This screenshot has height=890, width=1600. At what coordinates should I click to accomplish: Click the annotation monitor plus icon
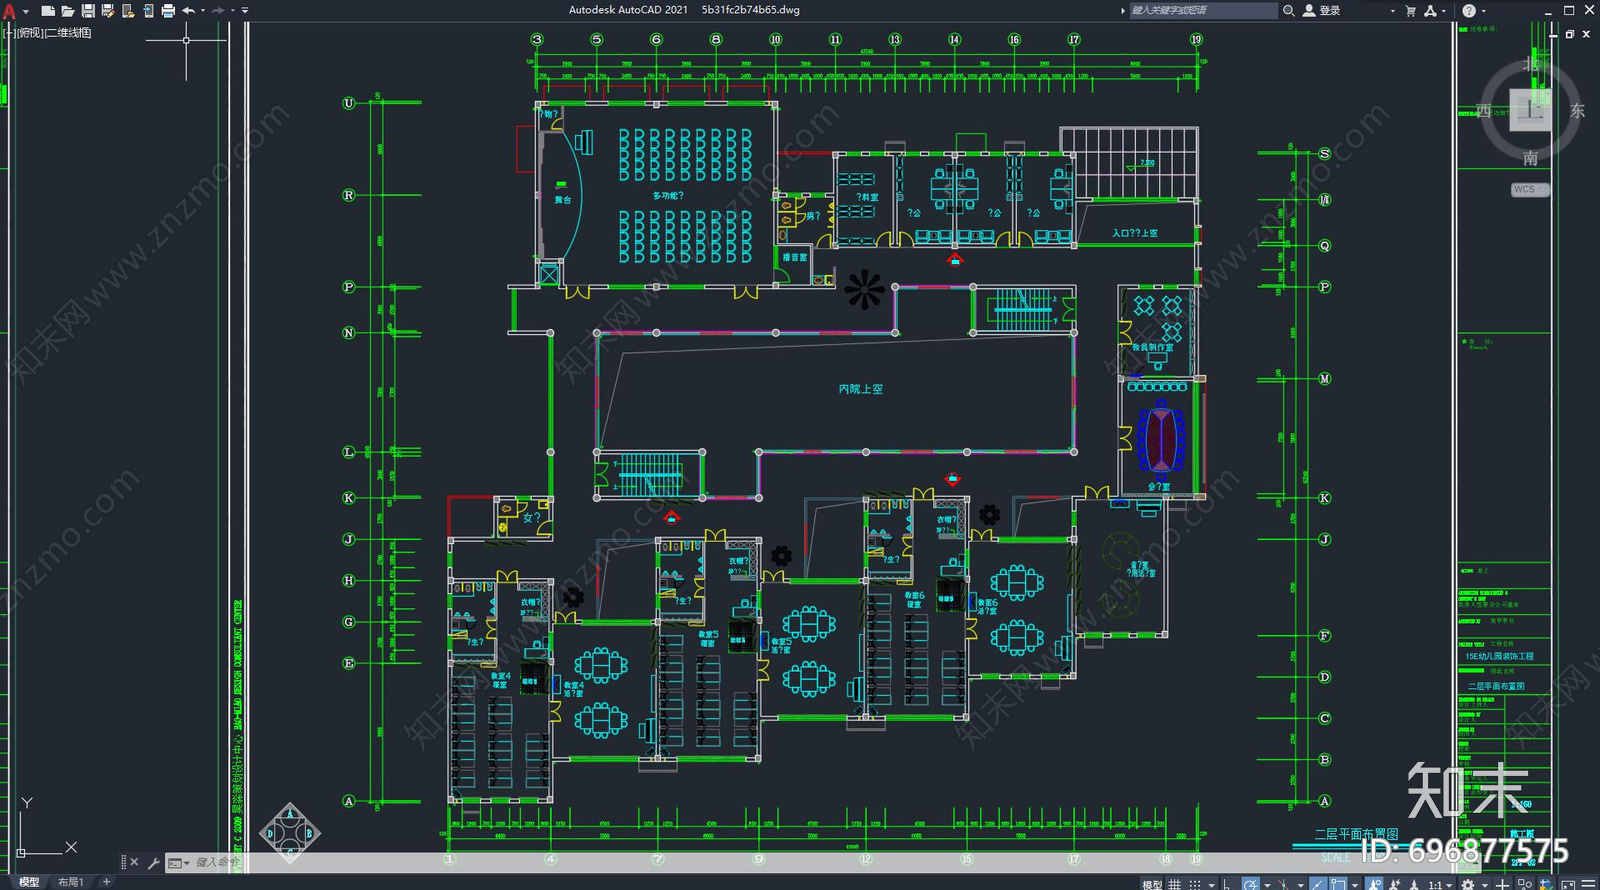coord(1502,883)
